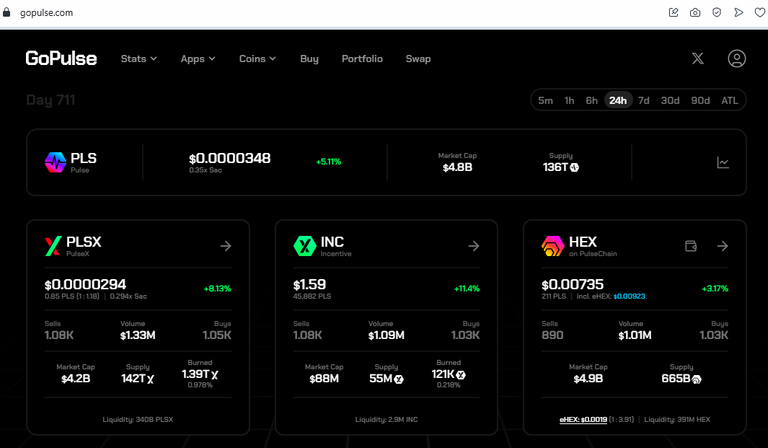Click the PLSX burned token icon
Screen dimensions: 768x448
[x=215, y=375]
